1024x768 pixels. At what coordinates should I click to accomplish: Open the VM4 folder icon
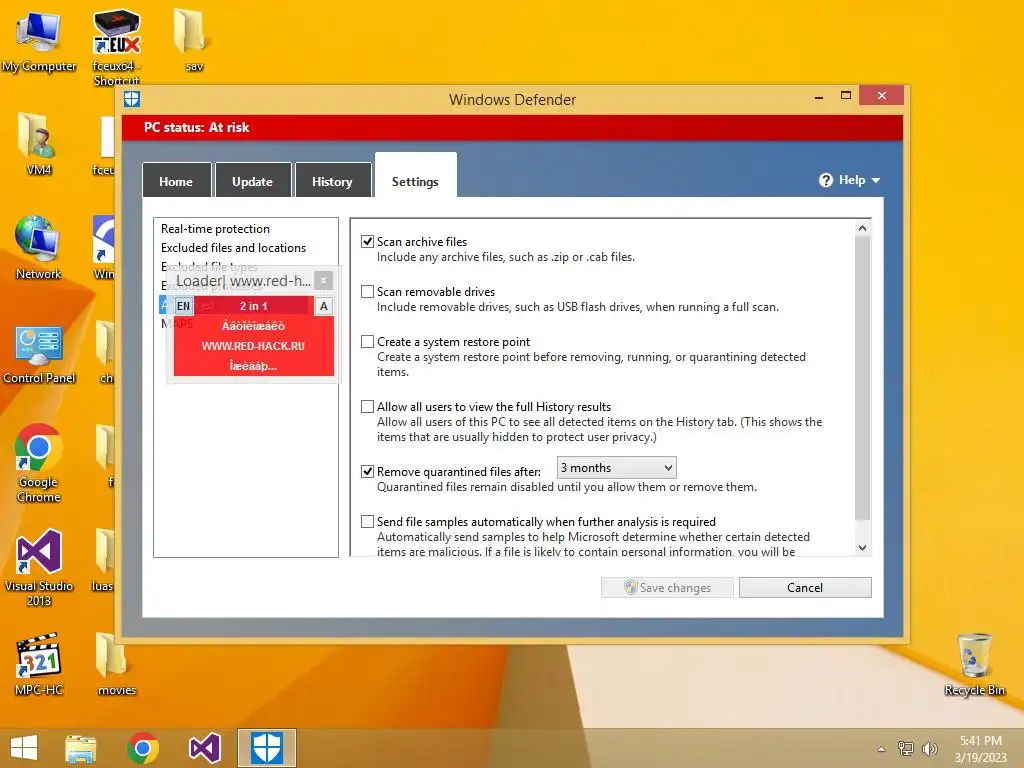tap(39, 144)
